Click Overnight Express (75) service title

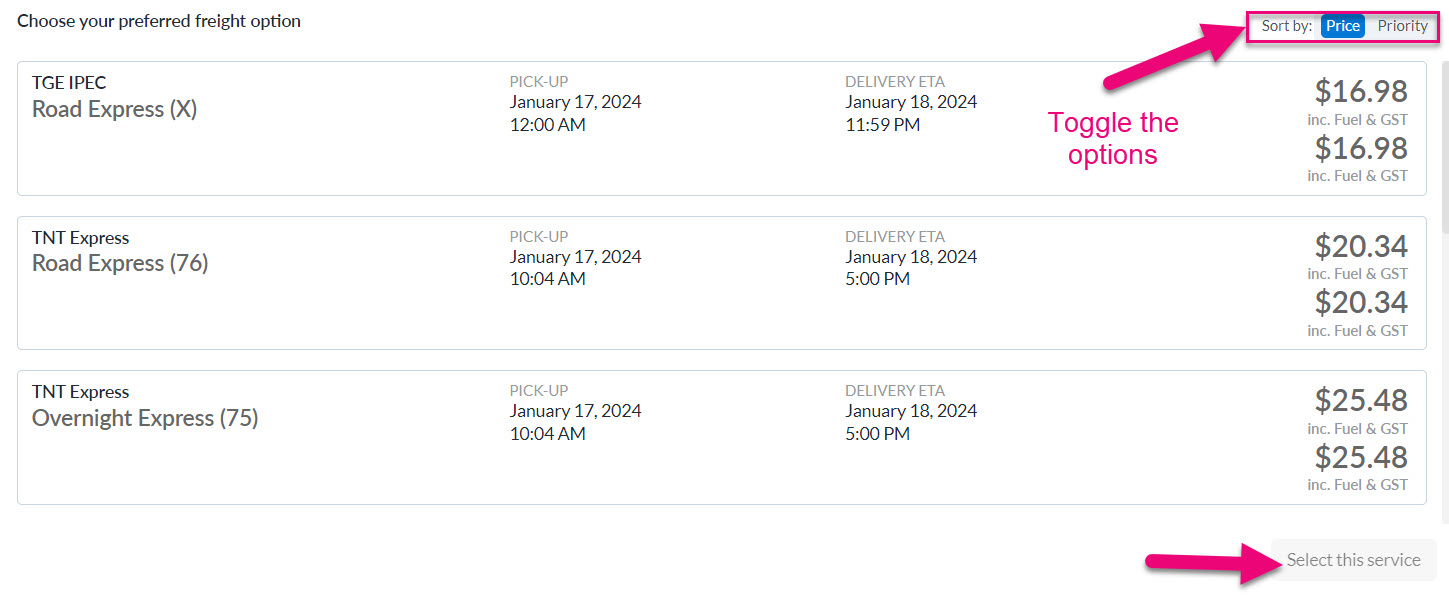point(145,418)
